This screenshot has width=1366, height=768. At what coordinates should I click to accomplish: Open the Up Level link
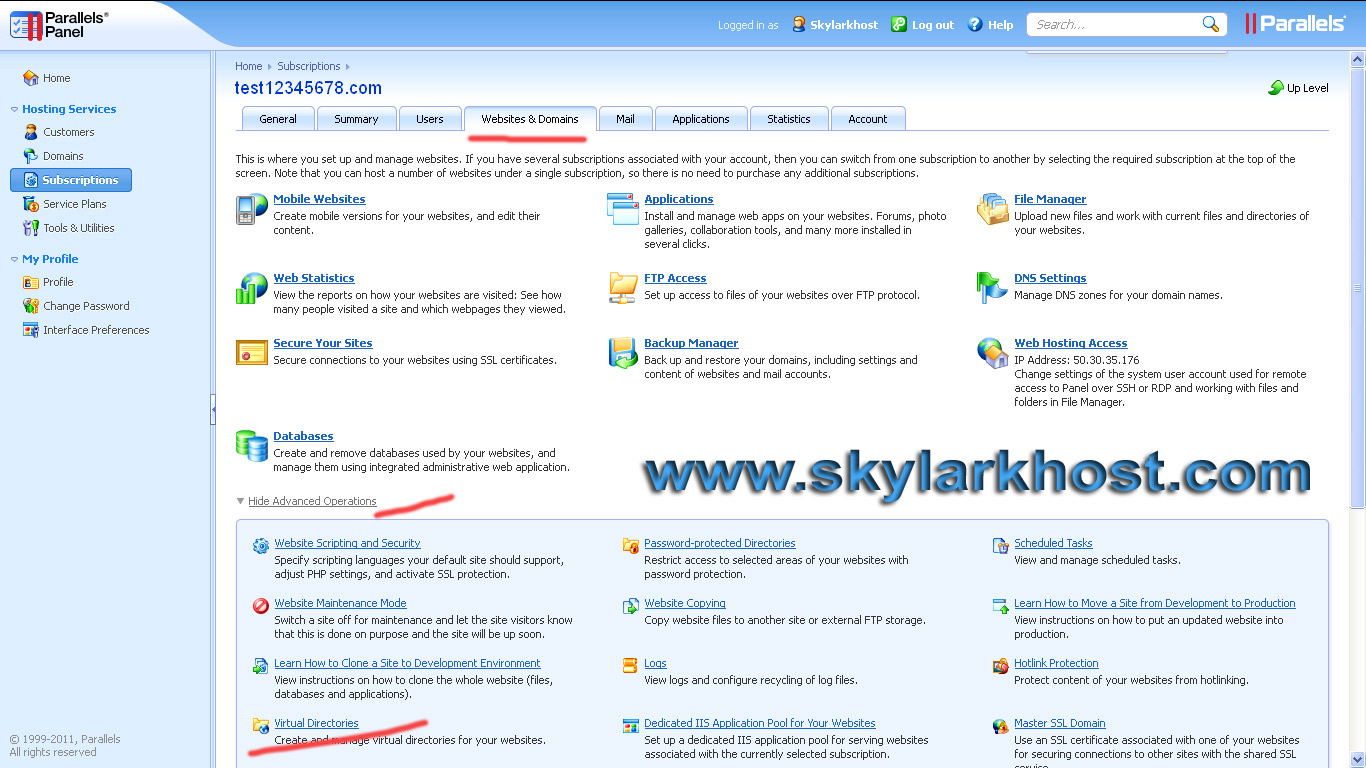point(1308,88)
